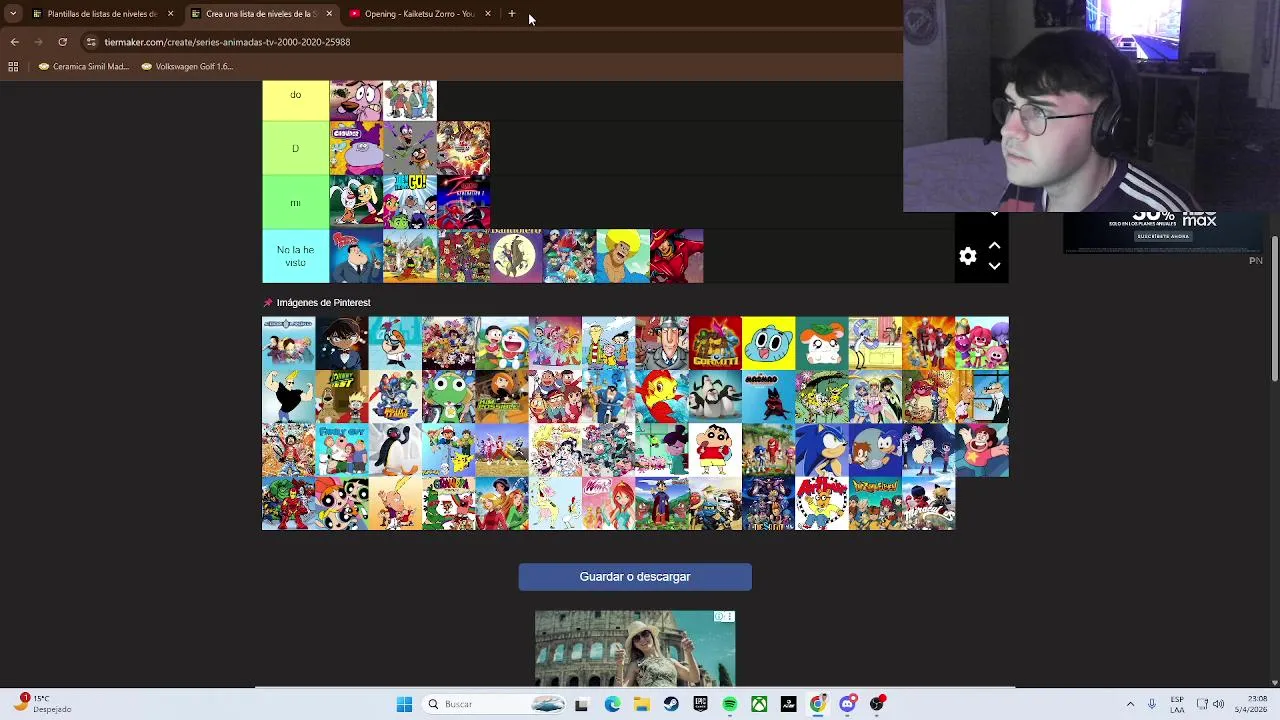Pick the Pokémon Ash and Pikachu image
The height and width of the screenshot is (720, 1280).
pos(449,450)
